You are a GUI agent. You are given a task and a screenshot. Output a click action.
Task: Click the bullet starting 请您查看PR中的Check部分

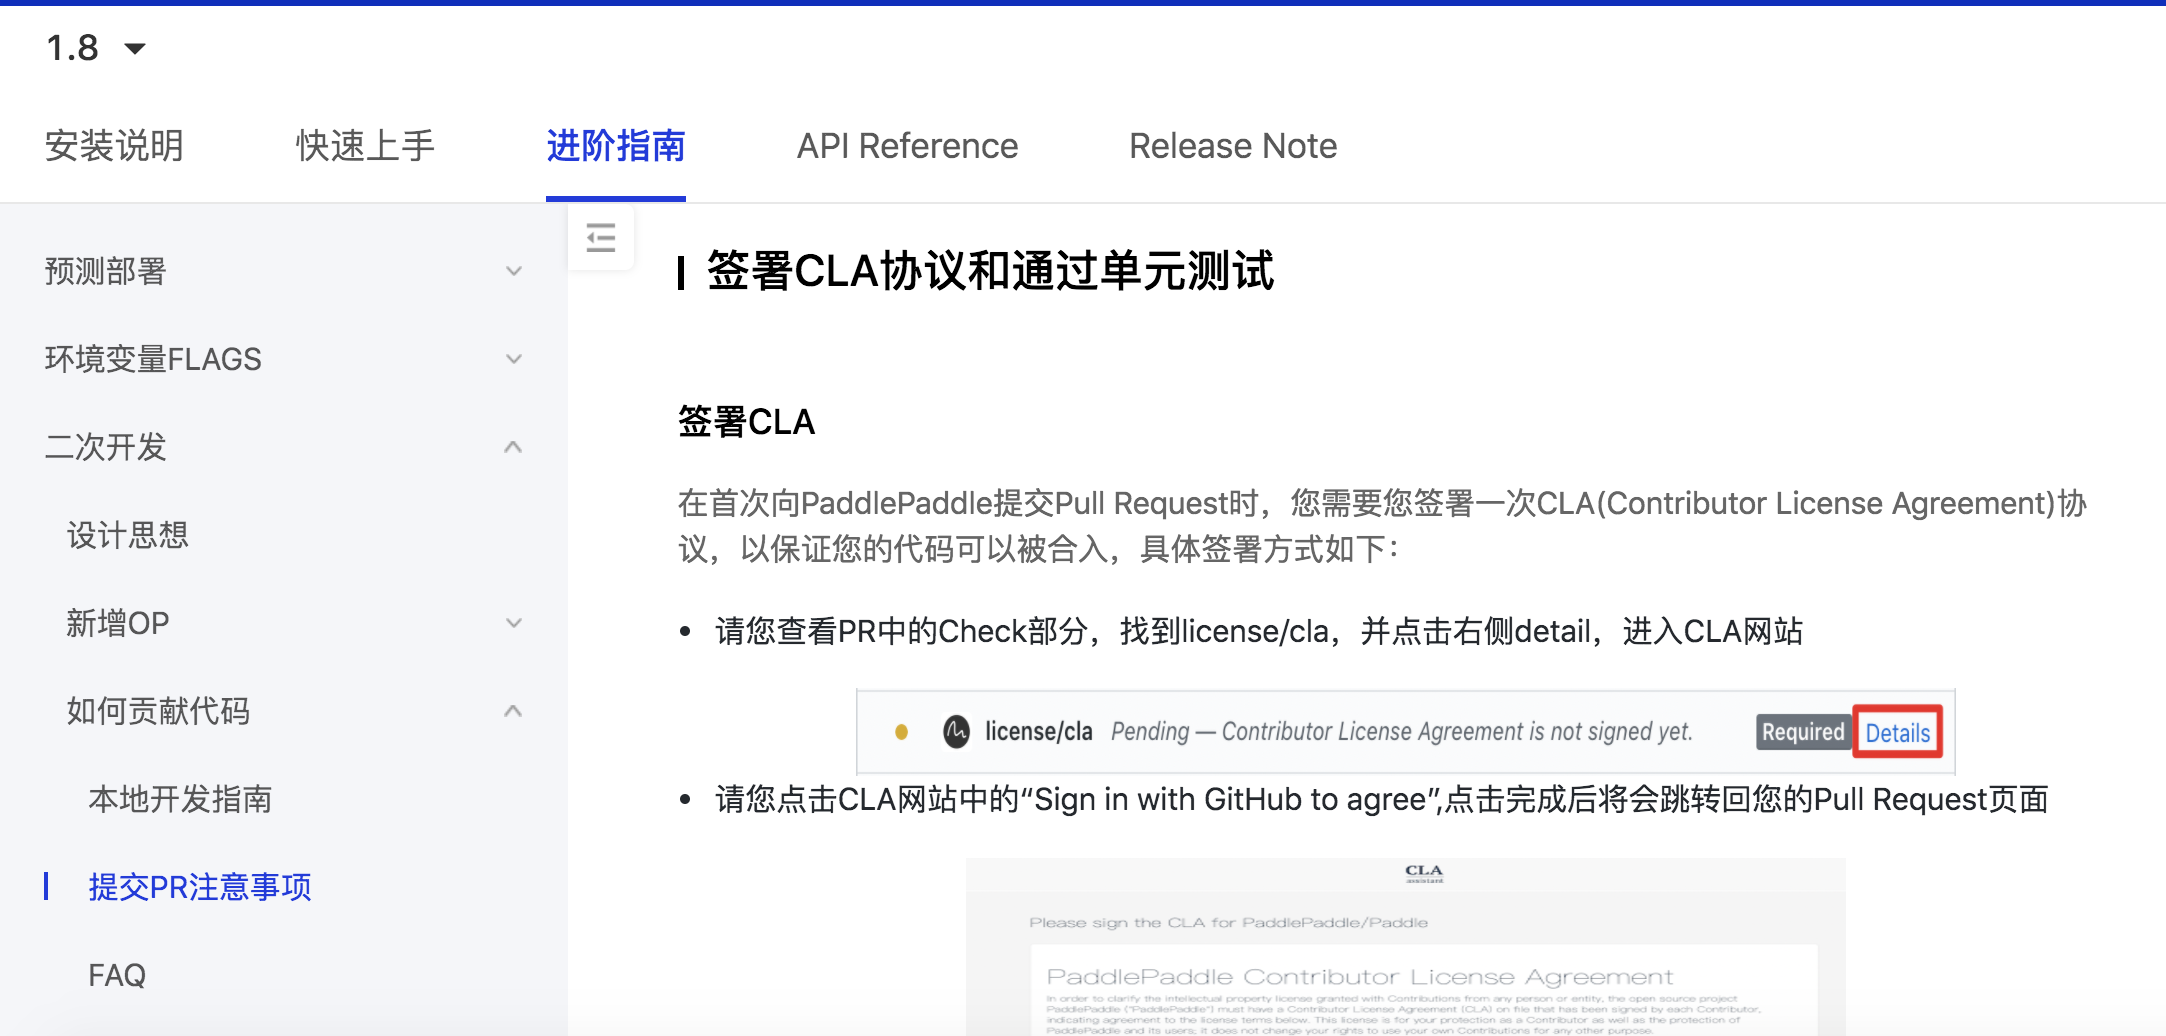point(1259,631)
